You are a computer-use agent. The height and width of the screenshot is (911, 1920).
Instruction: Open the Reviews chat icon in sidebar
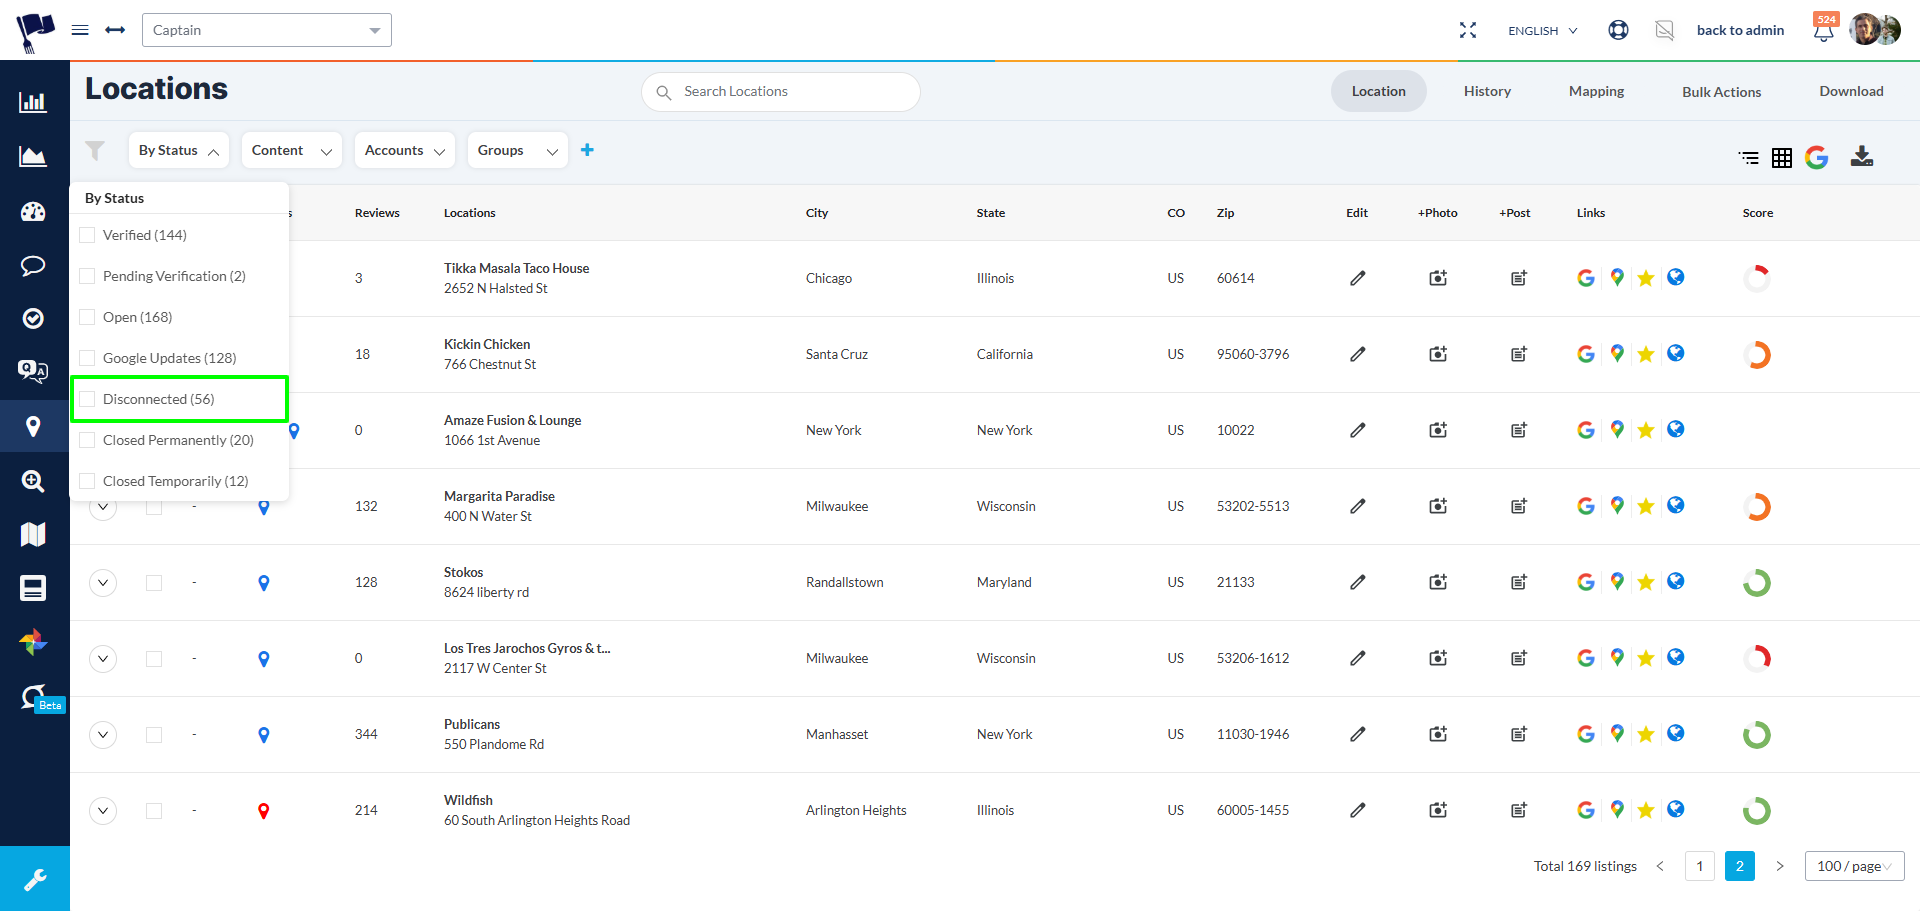33,266
